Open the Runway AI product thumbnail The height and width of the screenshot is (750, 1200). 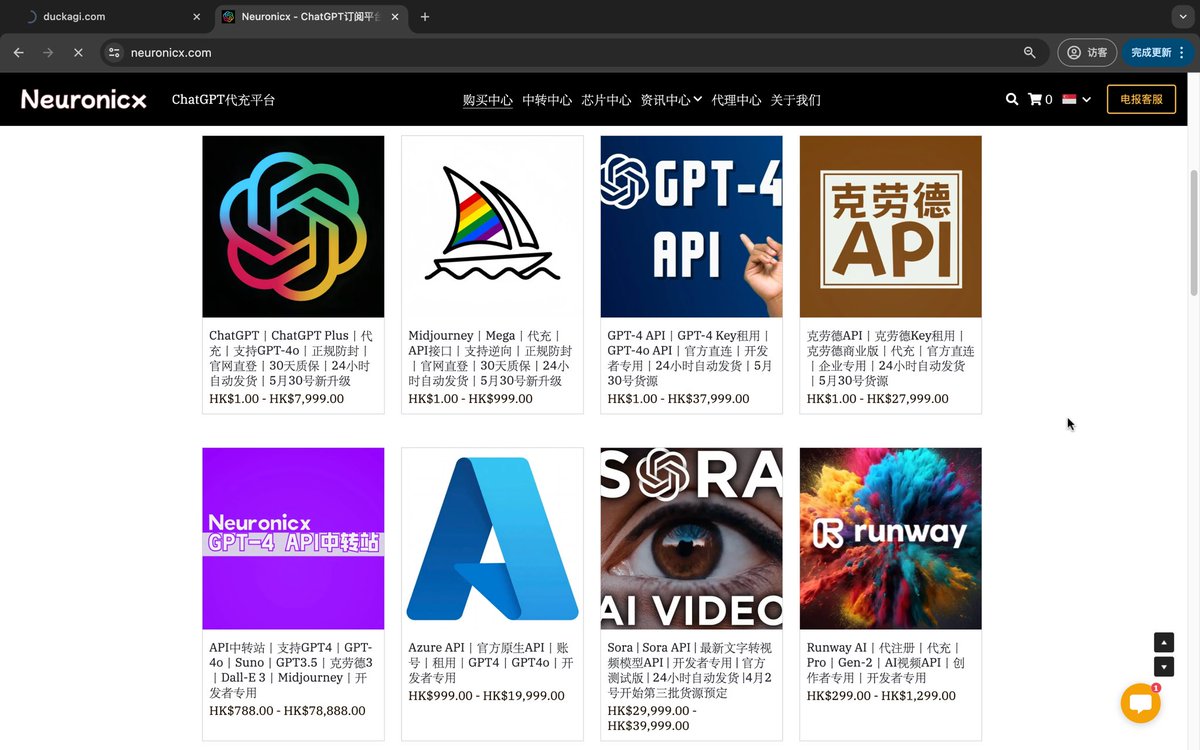pyautogui.click(x=890, y=538)
